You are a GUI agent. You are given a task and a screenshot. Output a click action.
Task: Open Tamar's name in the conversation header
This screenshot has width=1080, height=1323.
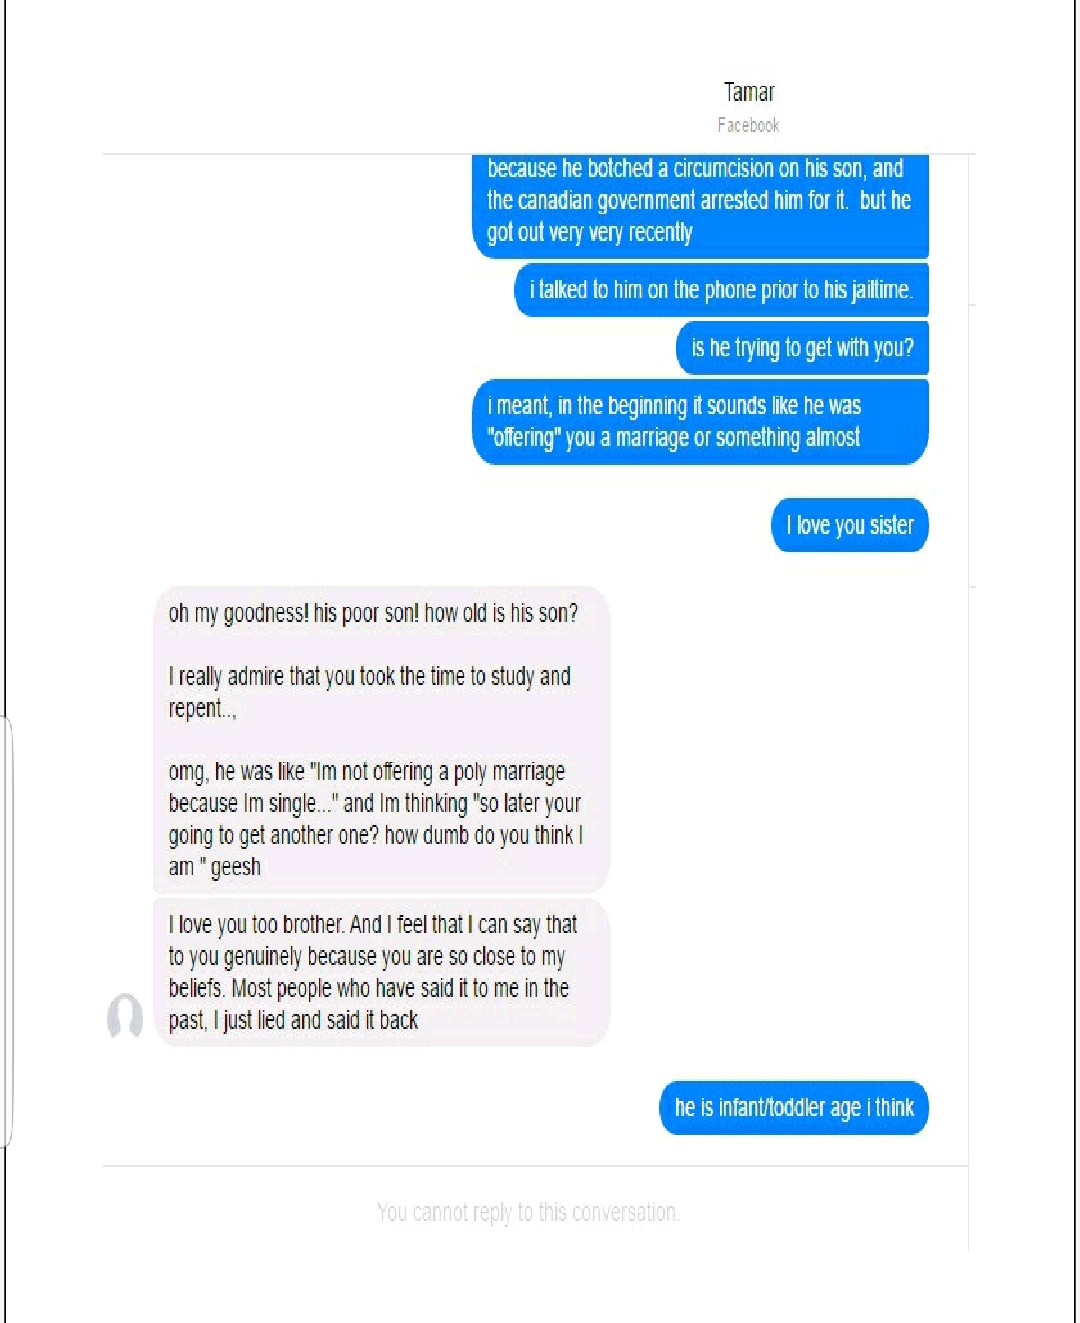(749, 92)
